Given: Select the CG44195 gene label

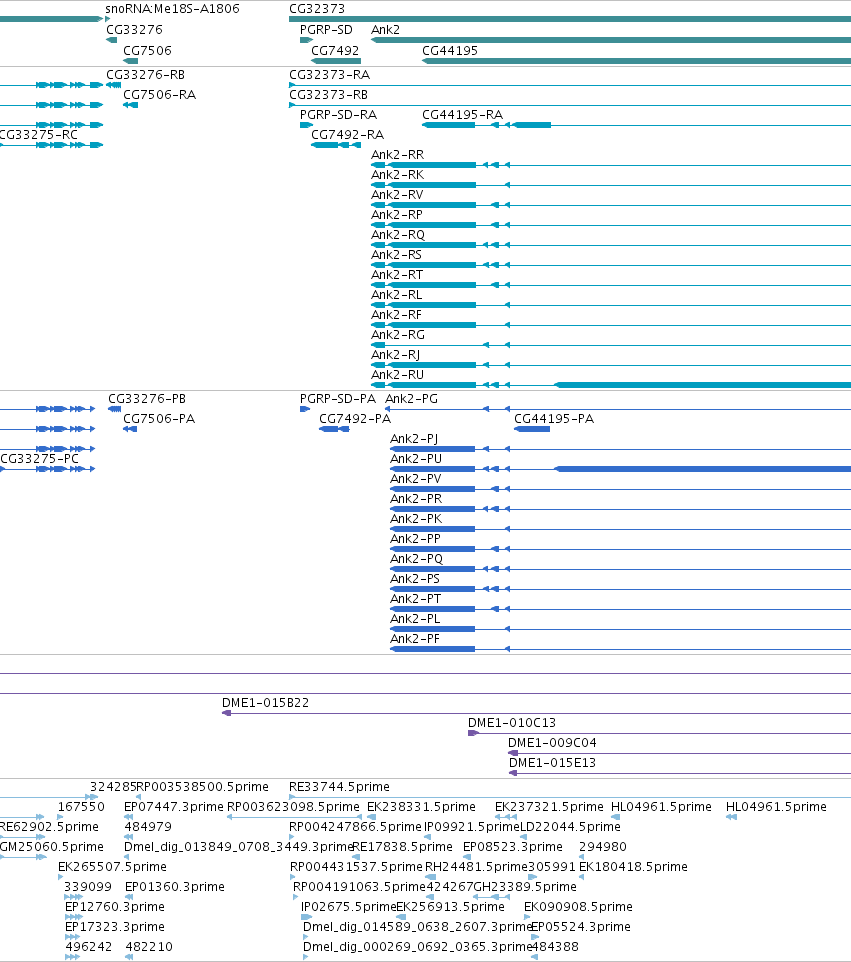Looking at the screenshot, I should tap(450, 51).
